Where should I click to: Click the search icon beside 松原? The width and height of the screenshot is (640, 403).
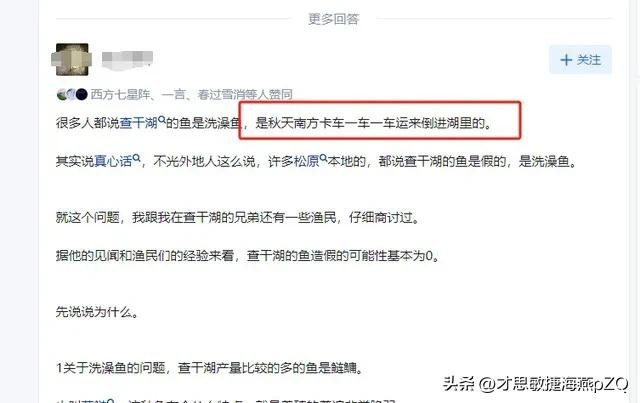pyautogui.click(x=324, y=158)
